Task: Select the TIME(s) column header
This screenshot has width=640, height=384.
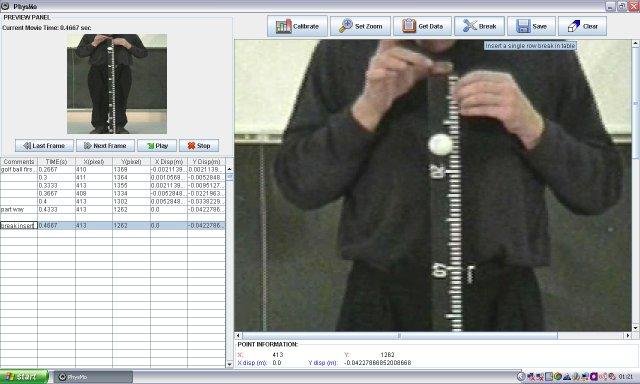Action: 56,162
